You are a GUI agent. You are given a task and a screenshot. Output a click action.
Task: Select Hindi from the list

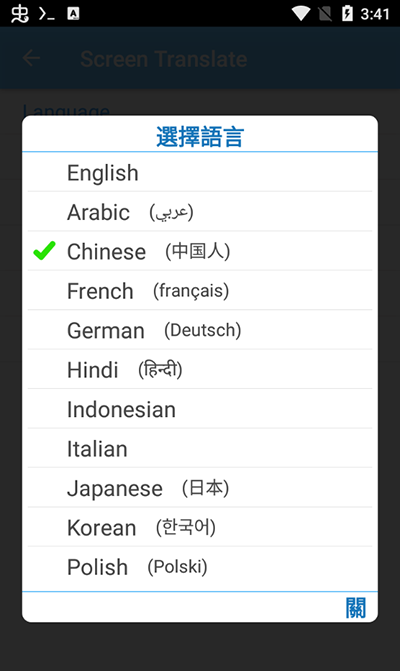200,369
